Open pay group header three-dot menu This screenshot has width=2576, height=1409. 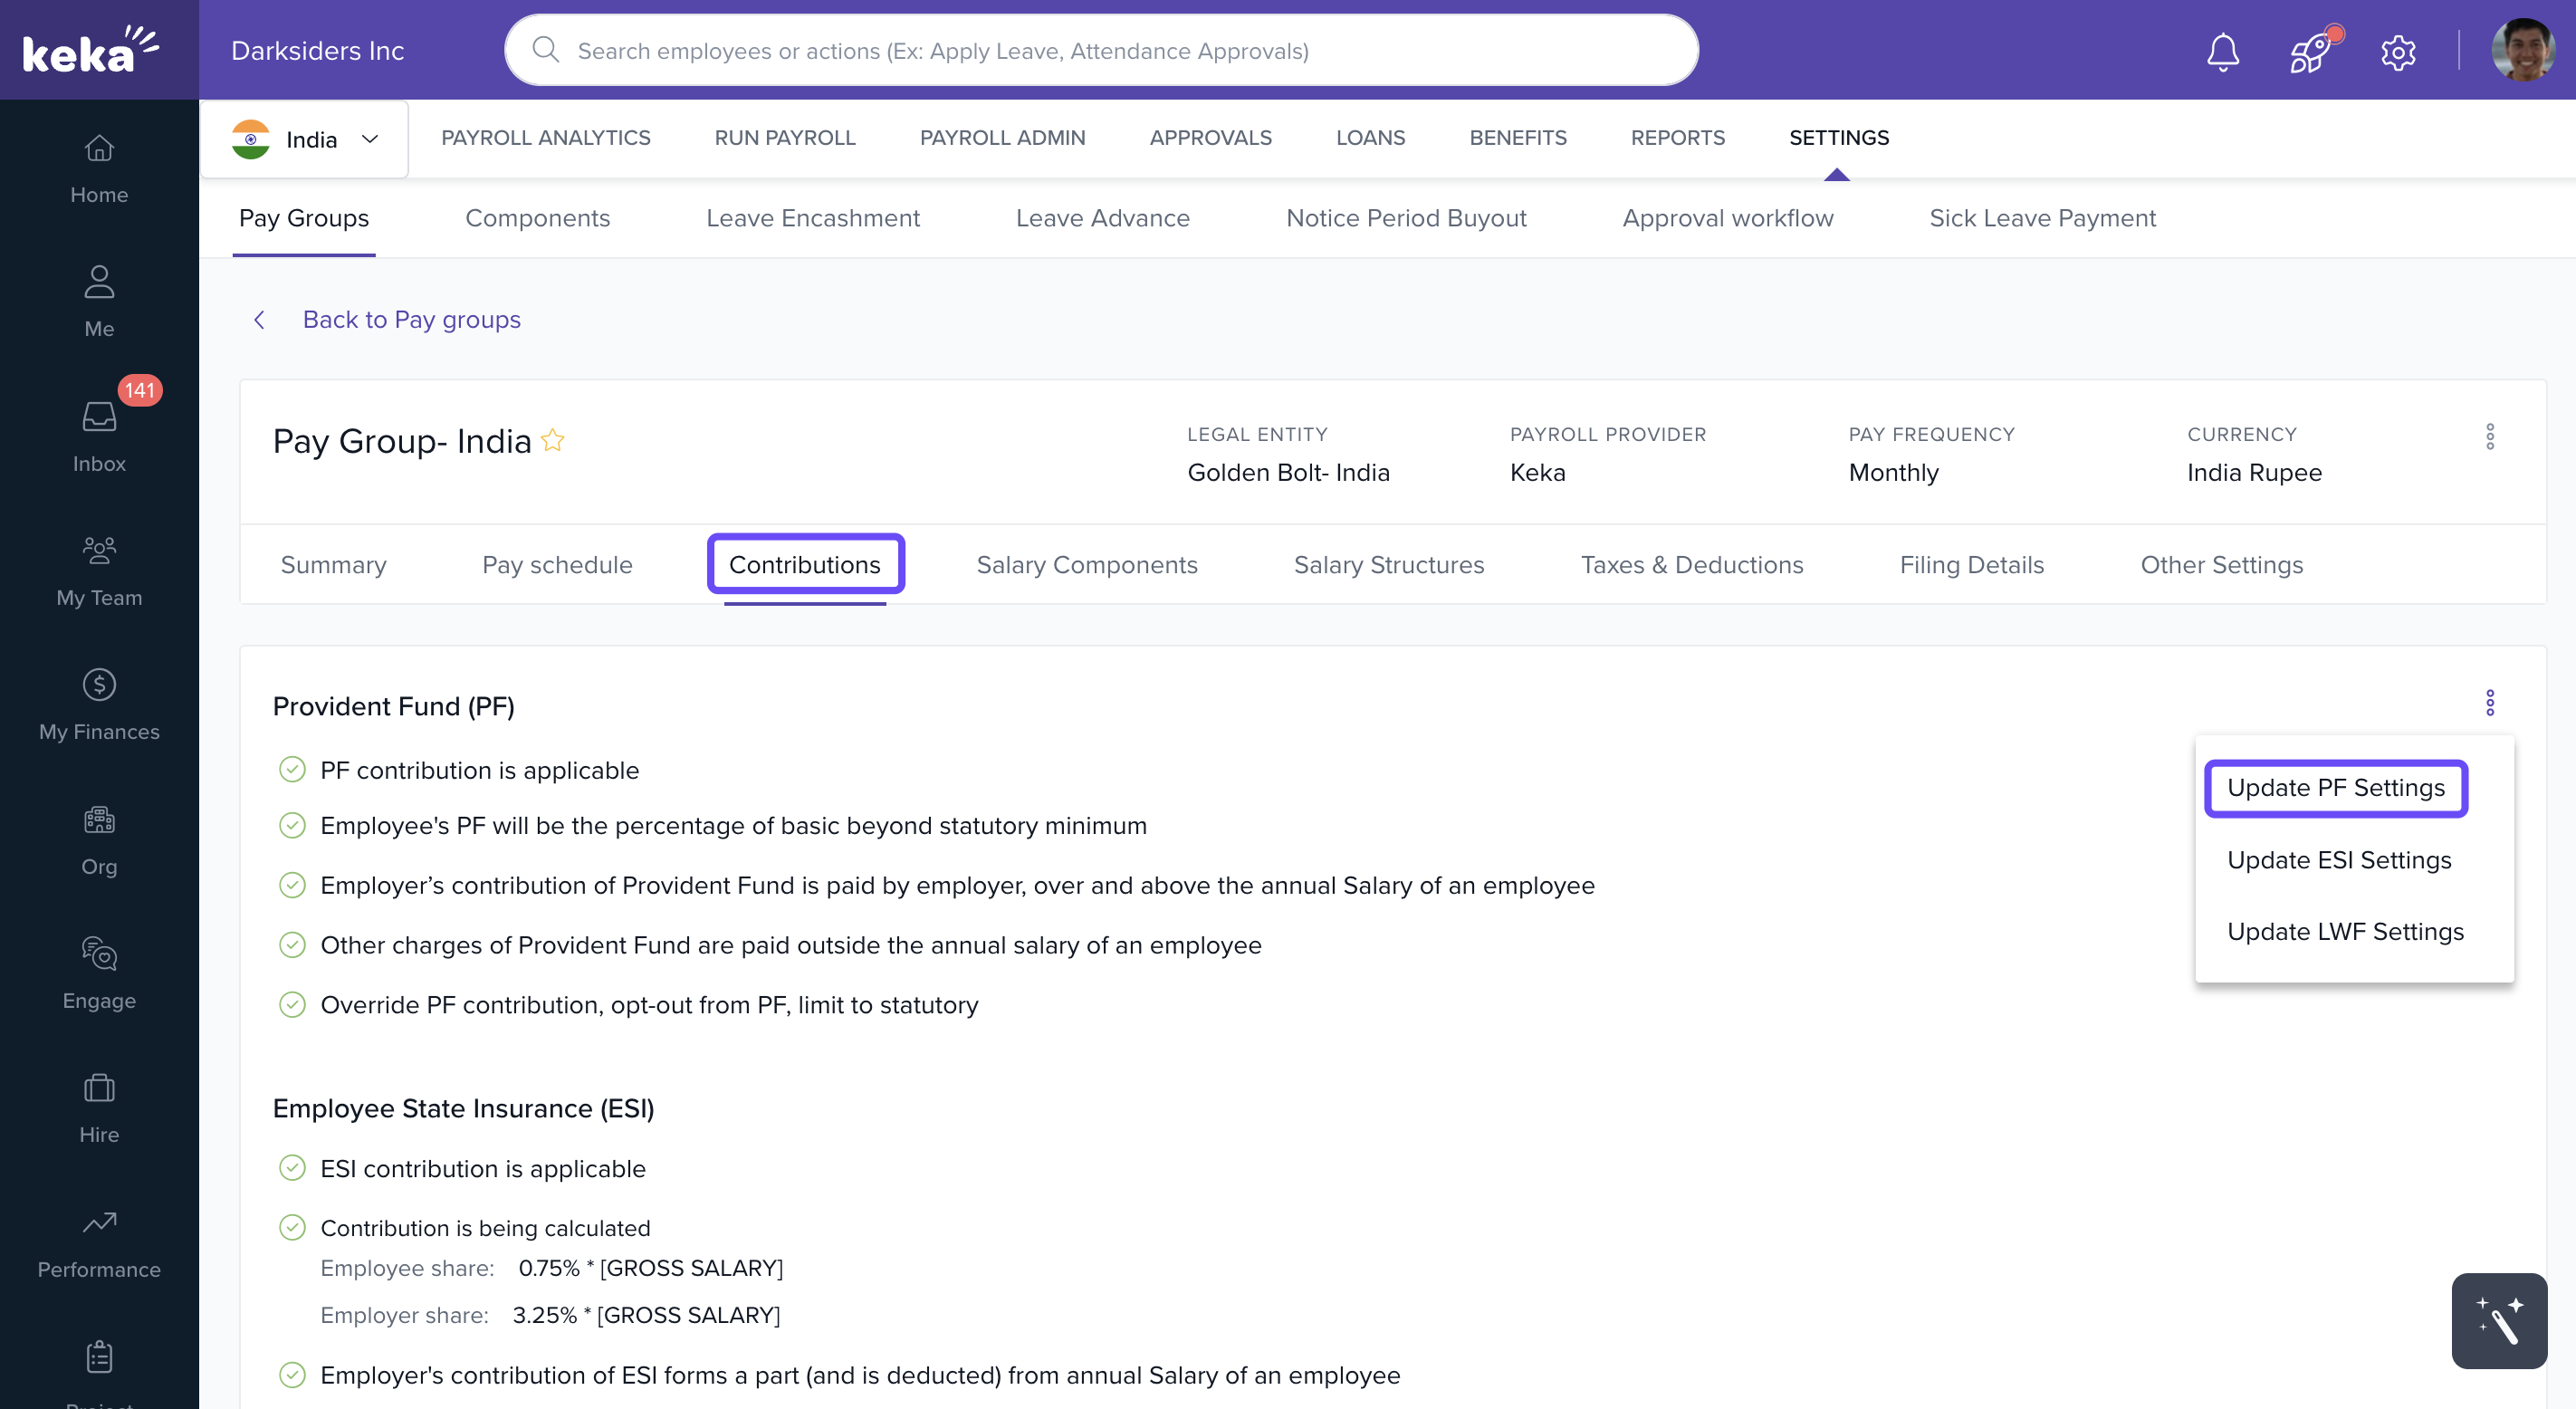[2489, 436]
